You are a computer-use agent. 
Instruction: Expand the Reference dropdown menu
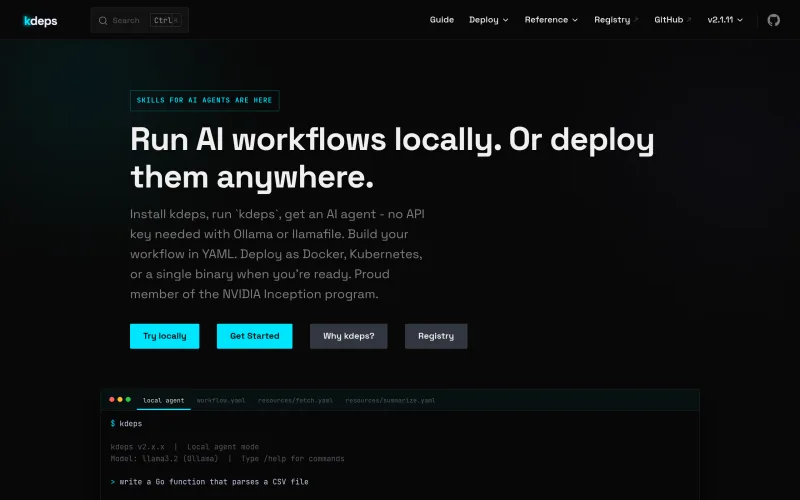tap(551, 20)
